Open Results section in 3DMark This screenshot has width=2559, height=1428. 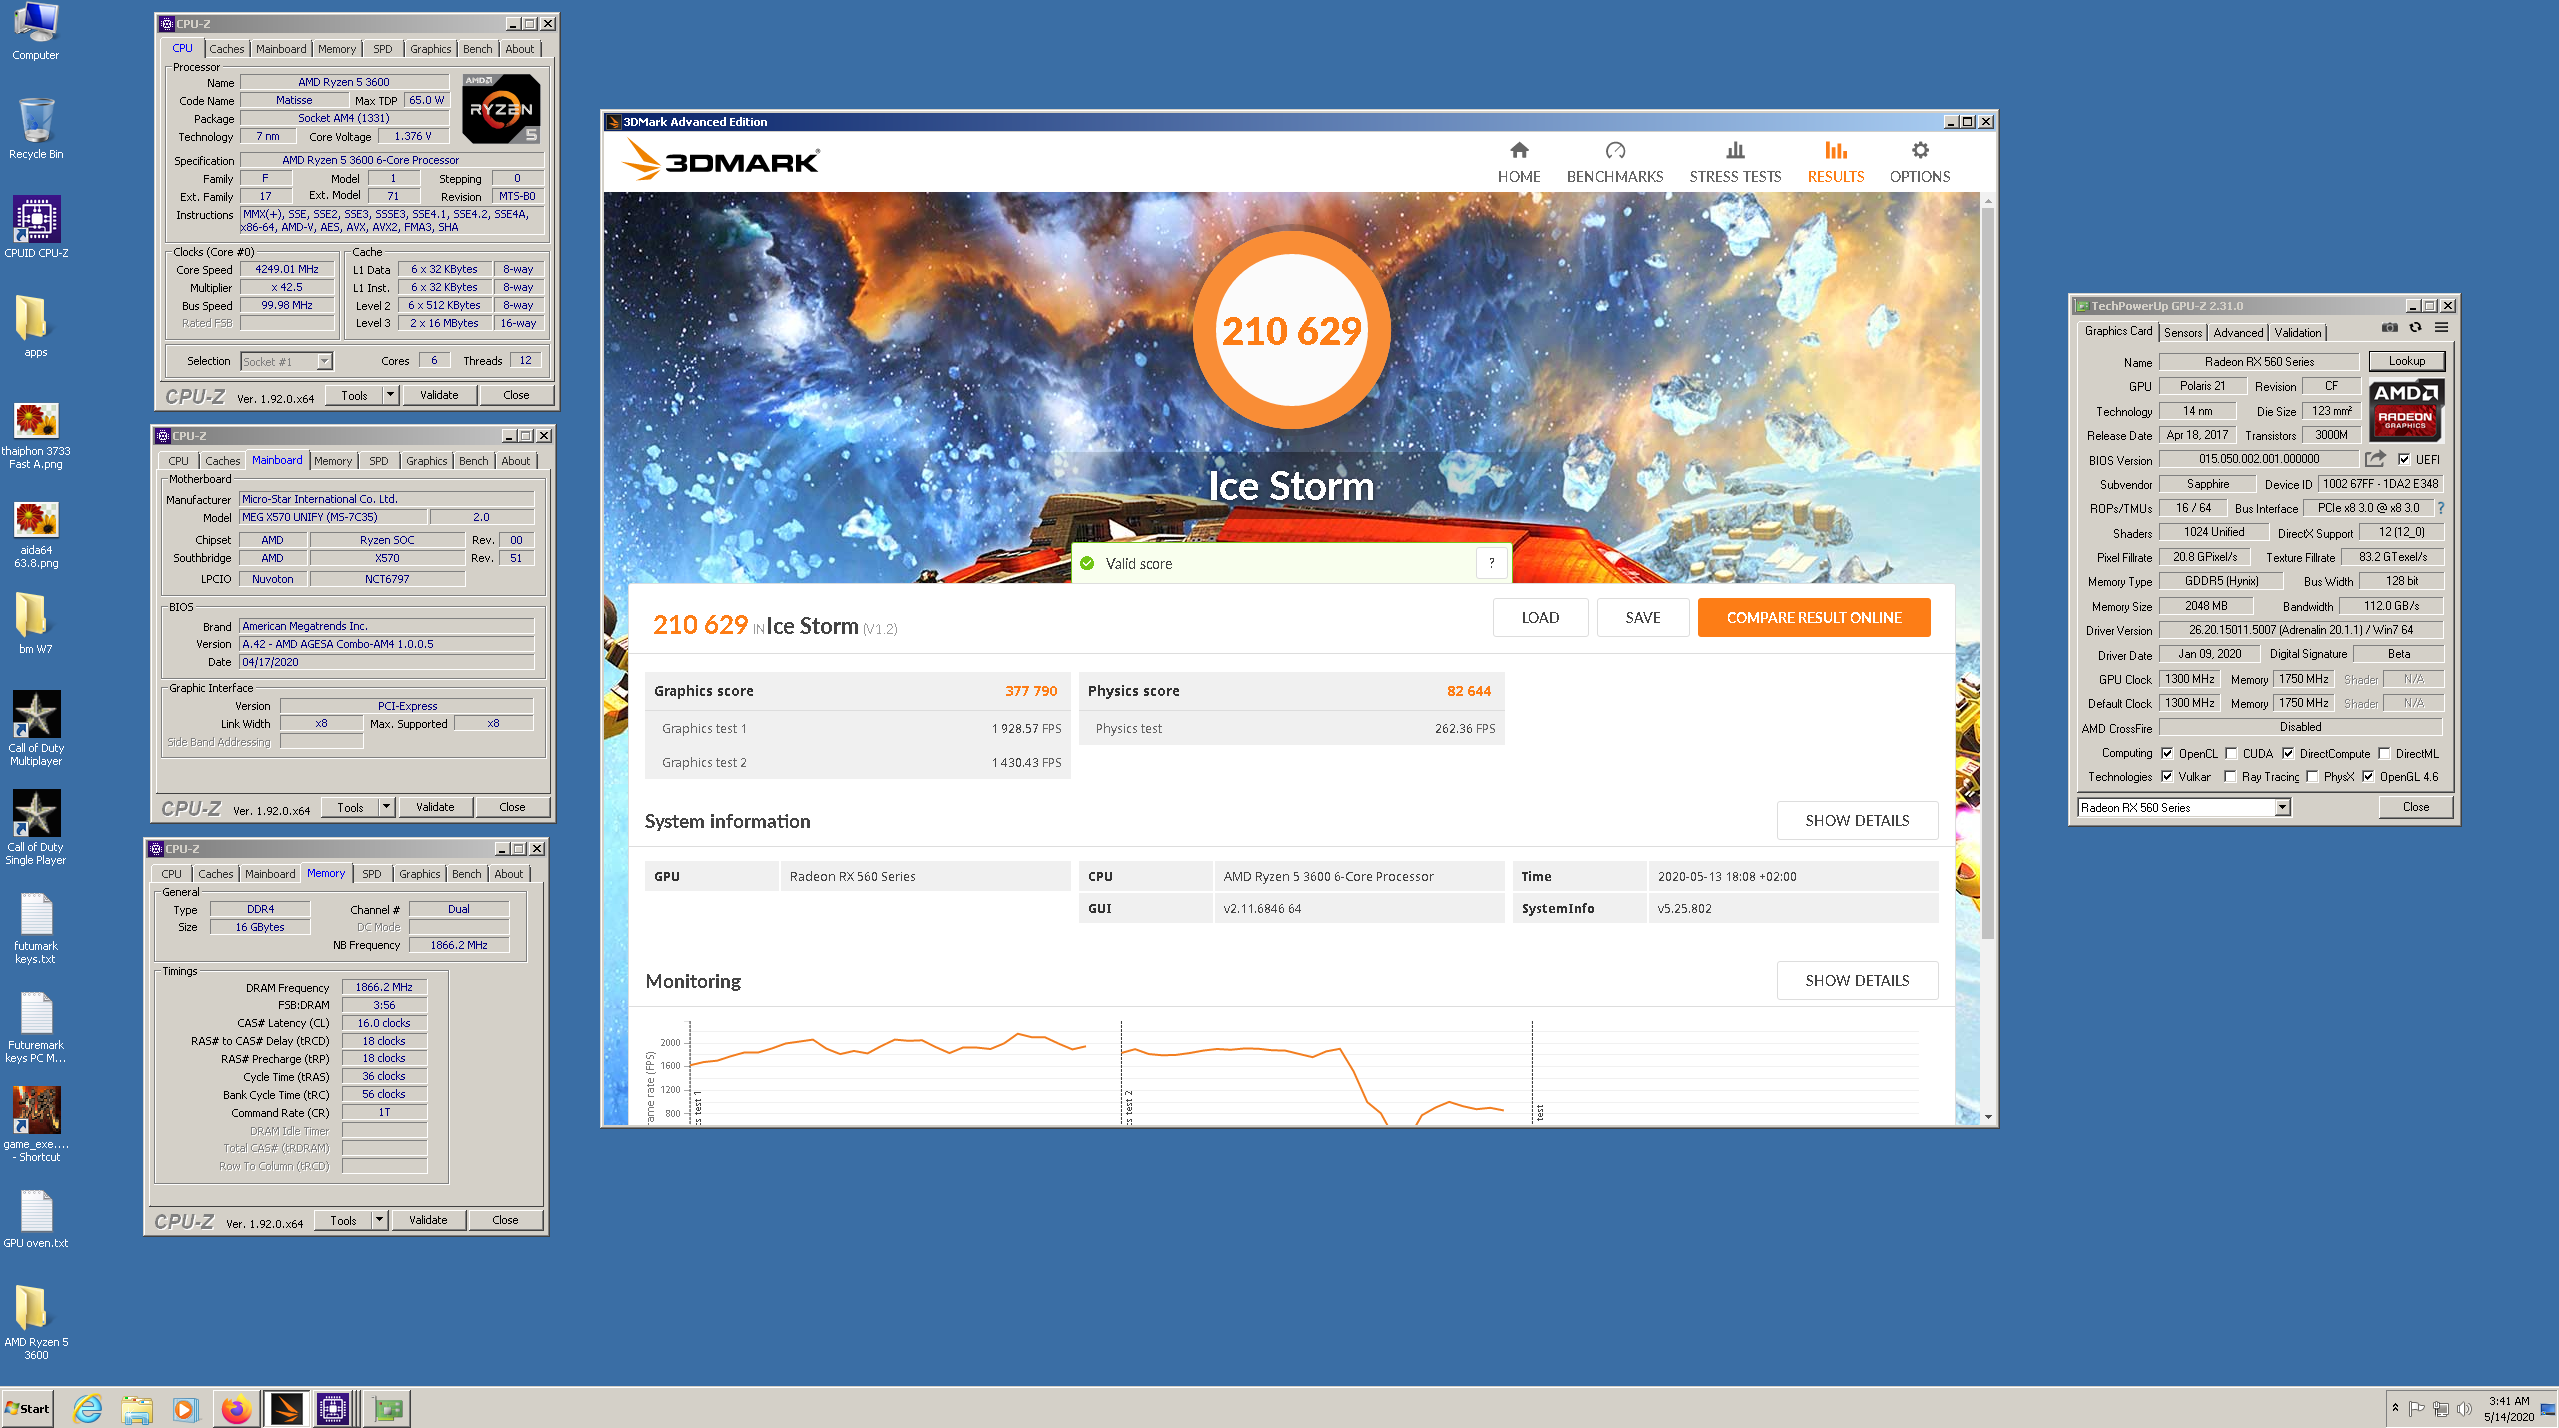[x=1835, y=162]
